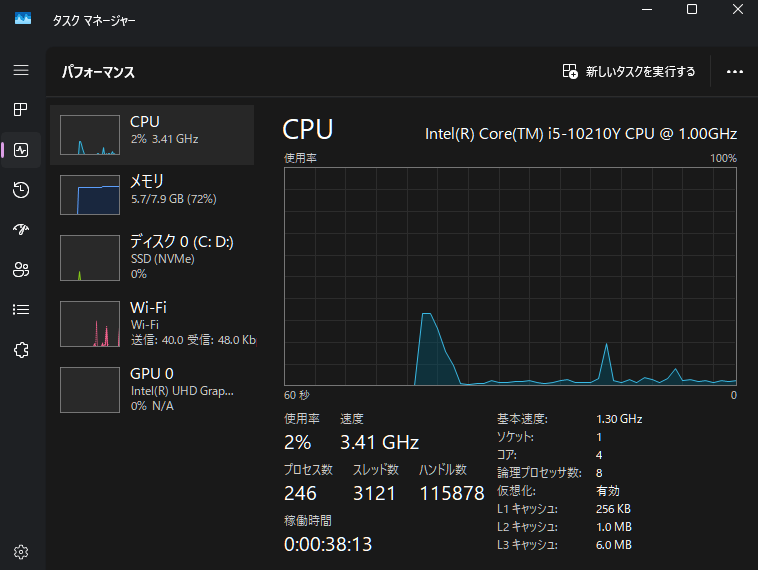Image resolution: width=758 pixels, height=570 pixels.
Task: Click the 2% usage value
Action: tap(298, 442)
